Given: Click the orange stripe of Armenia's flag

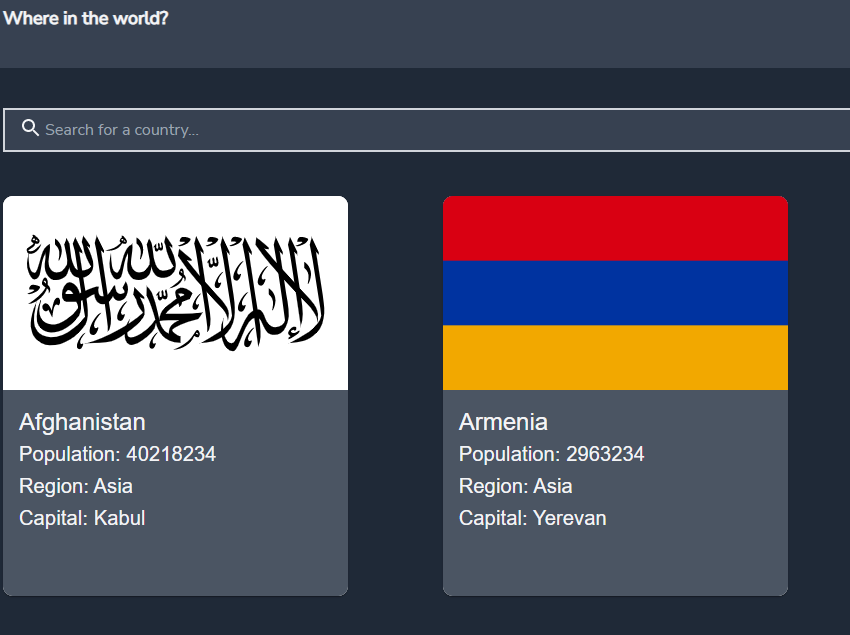Looking at the screenshot, I should pos(615,357).
